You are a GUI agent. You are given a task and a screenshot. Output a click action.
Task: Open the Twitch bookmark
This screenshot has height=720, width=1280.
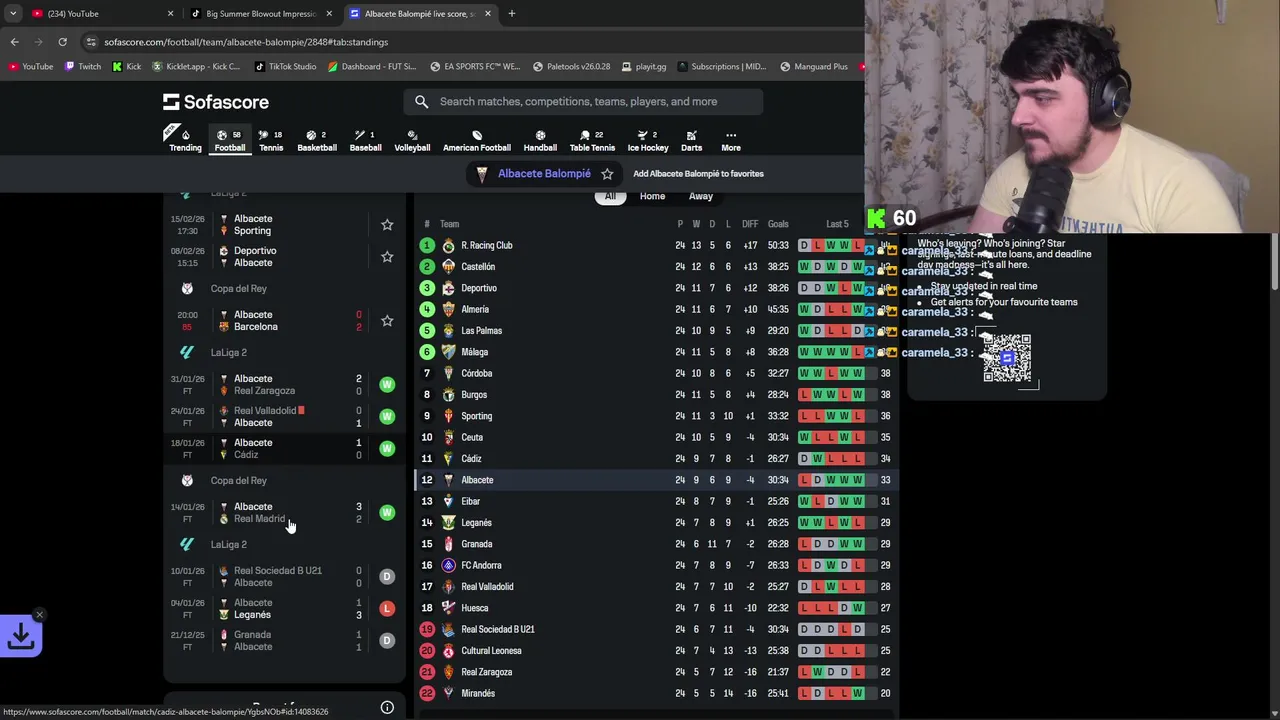coord(83,67)
